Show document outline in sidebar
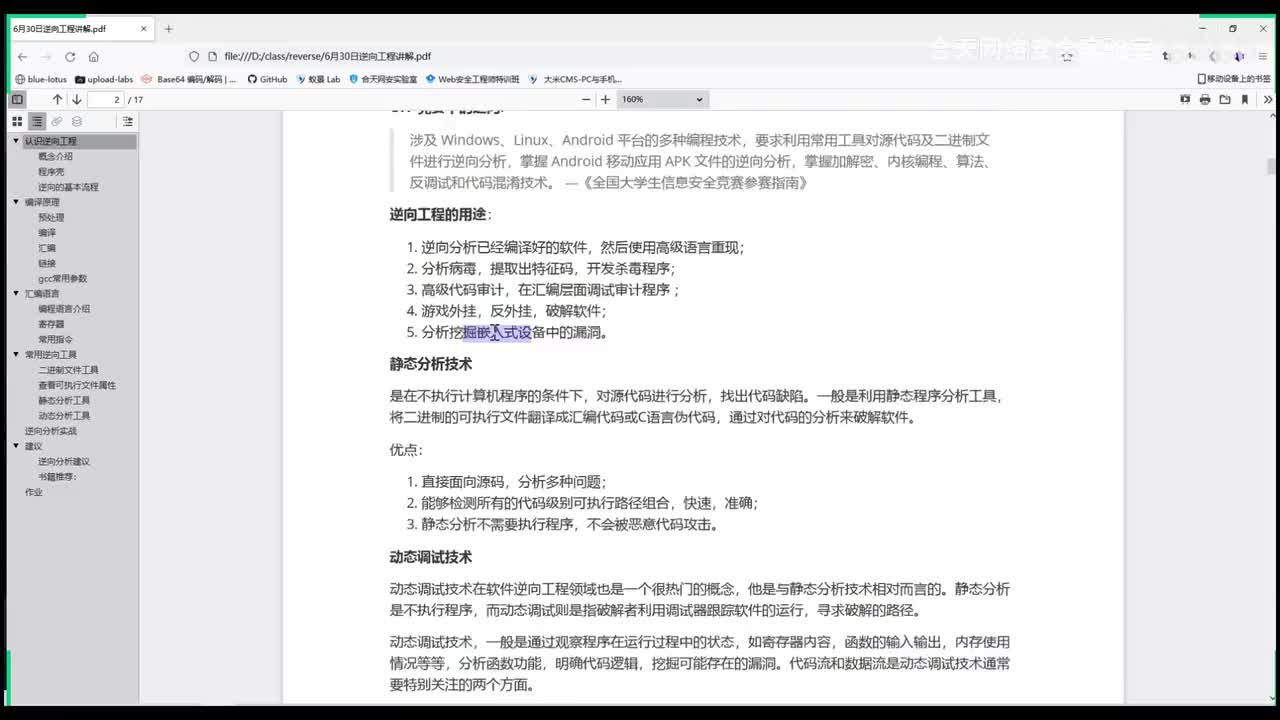 37,121
